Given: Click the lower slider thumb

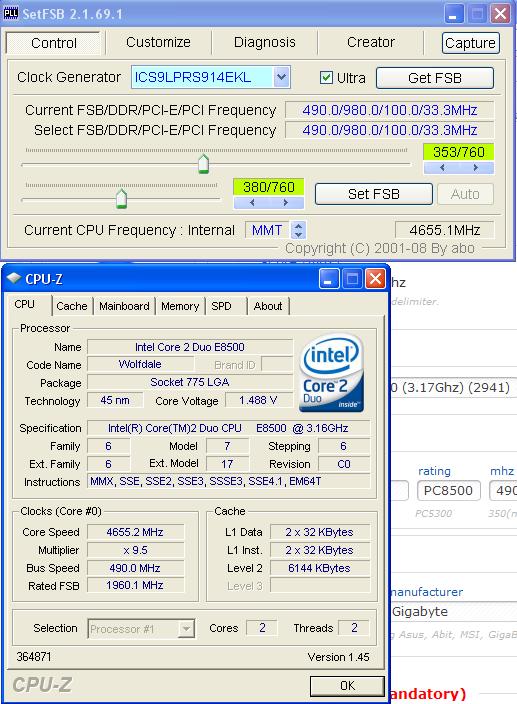Looking at the screenshot, I should [121, 198].
